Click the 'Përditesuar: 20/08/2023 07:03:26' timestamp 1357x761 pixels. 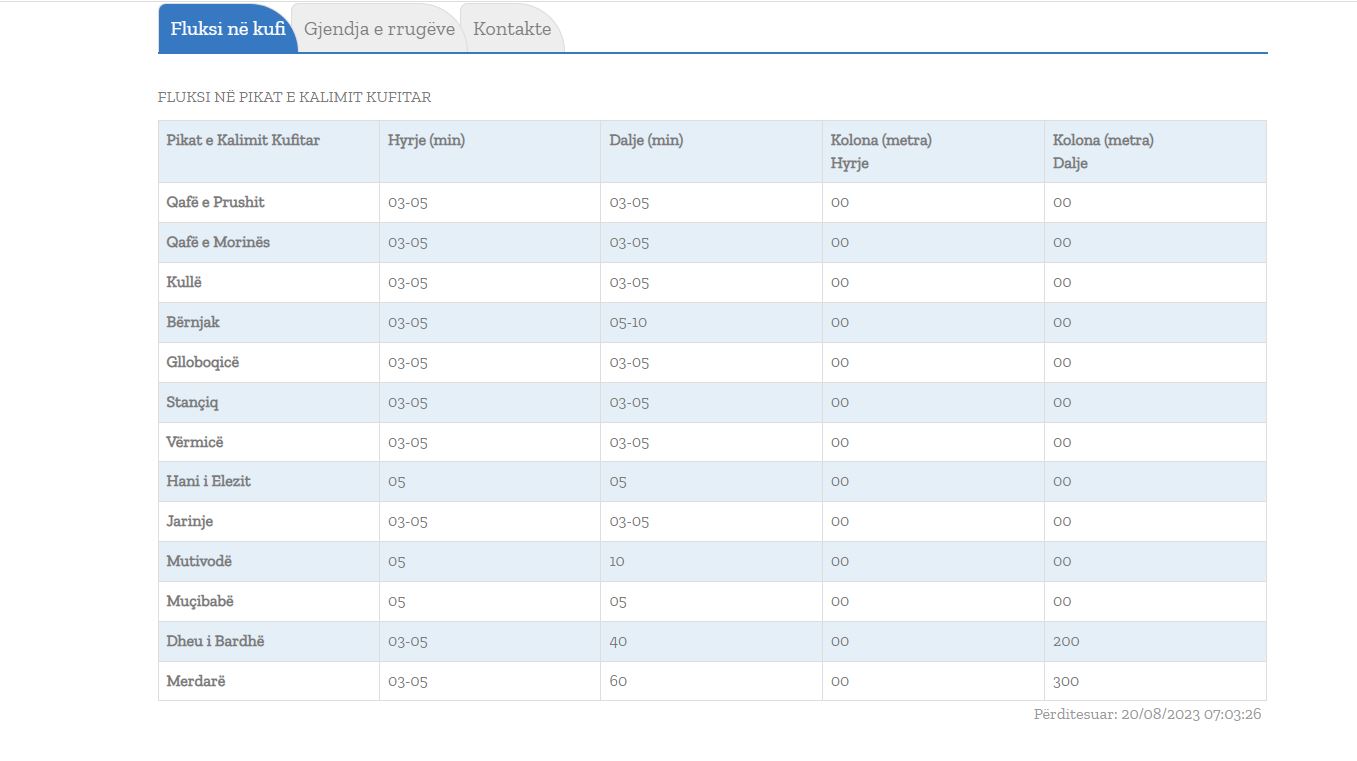(x=1148, y=714)
